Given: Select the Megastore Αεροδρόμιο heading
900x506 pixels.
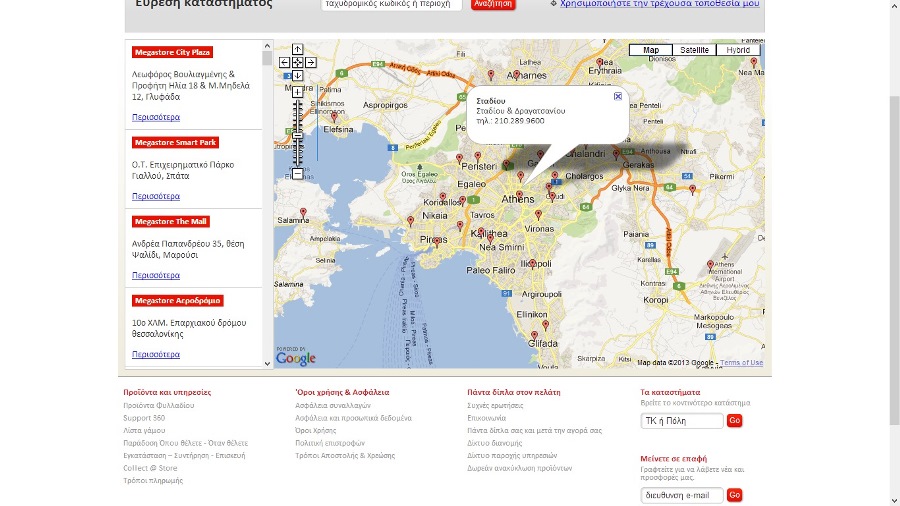Looking at the screenshot, I should coord(177,301).
